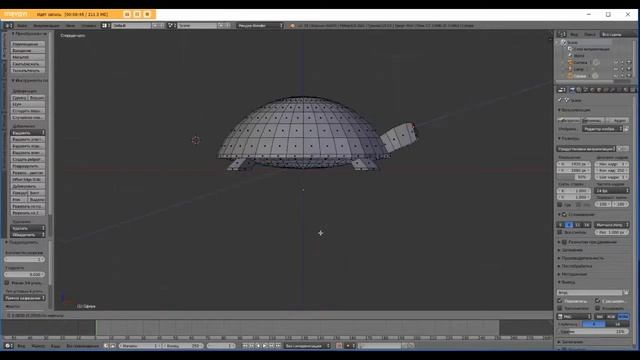The image size is (640, 360).
Task: Select 5 anti-aliasing samples
Action: [561, 225]
